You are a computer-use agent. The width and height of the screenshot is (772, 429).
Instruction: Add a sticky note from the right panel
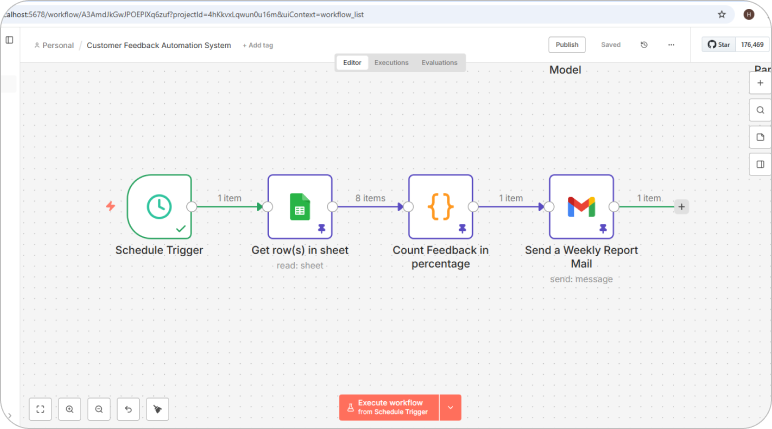coord(760,137)
